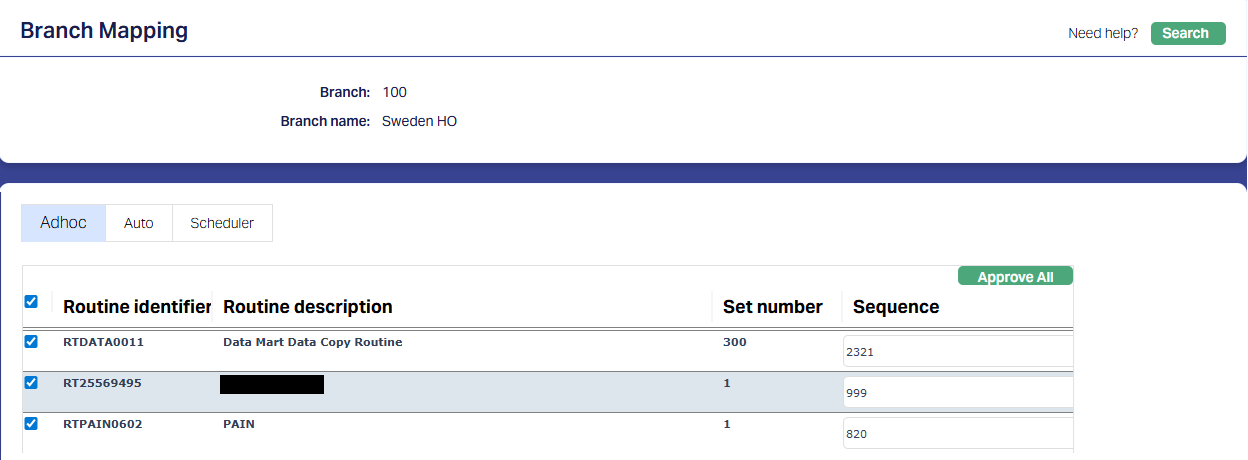
Task: Select the RTDATA0011 routine identifier cell
Action: point(103,342)
